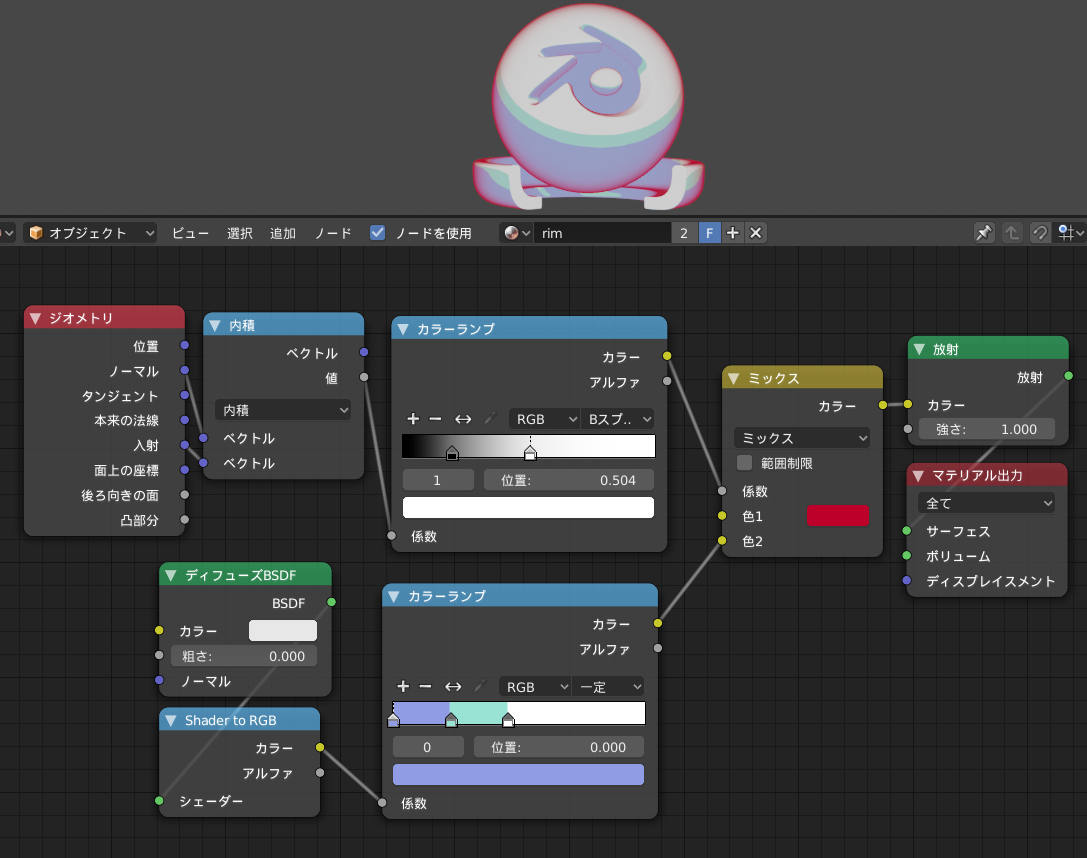This screenshot has height=858, width=1087.
Task: Select white stop handle at 0.504
Action: (530, 454)
